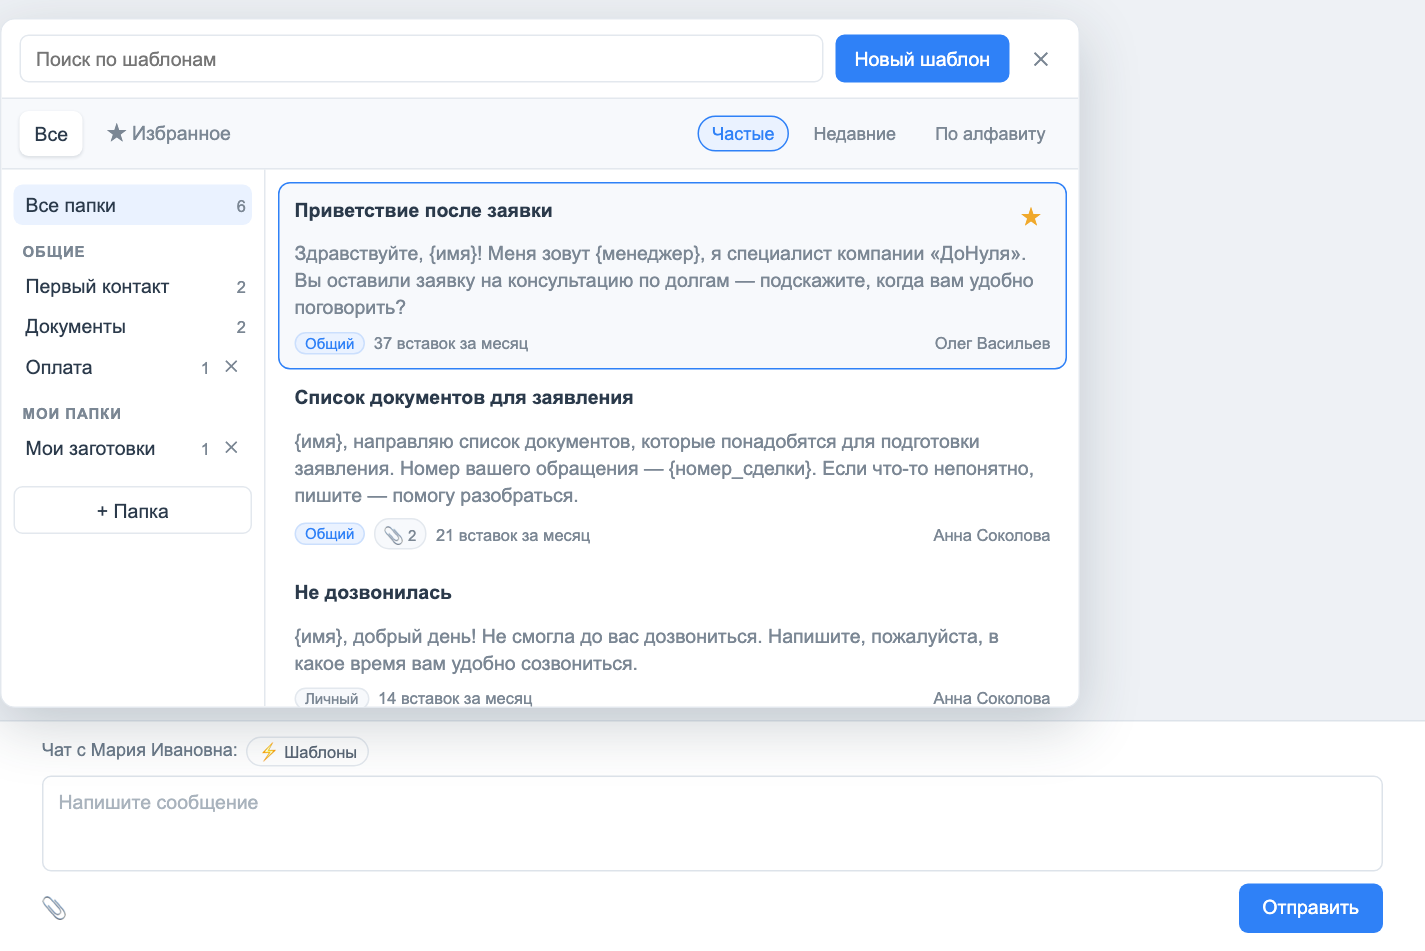Remove the Мои заготовки folder via X icon

pos(231,448)
